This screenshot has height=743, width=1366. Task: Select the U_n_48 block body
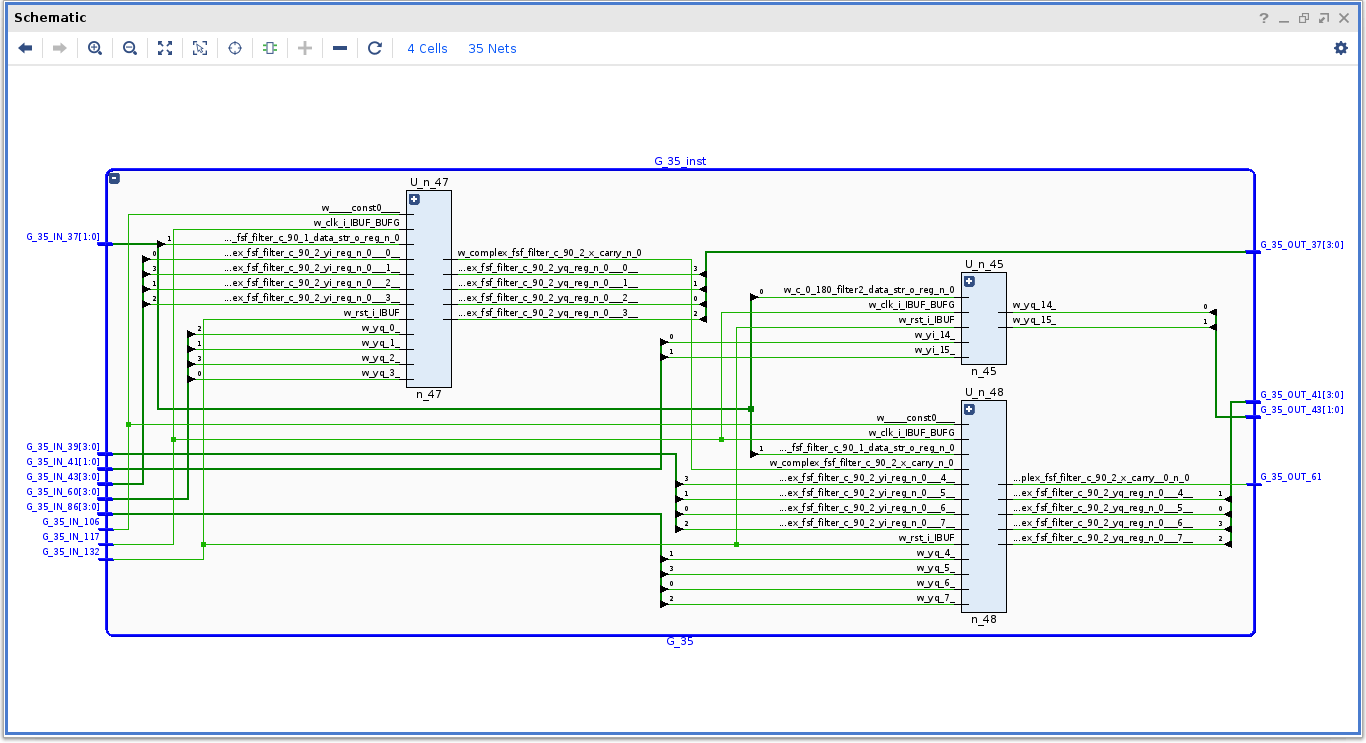tap(984, 506)
